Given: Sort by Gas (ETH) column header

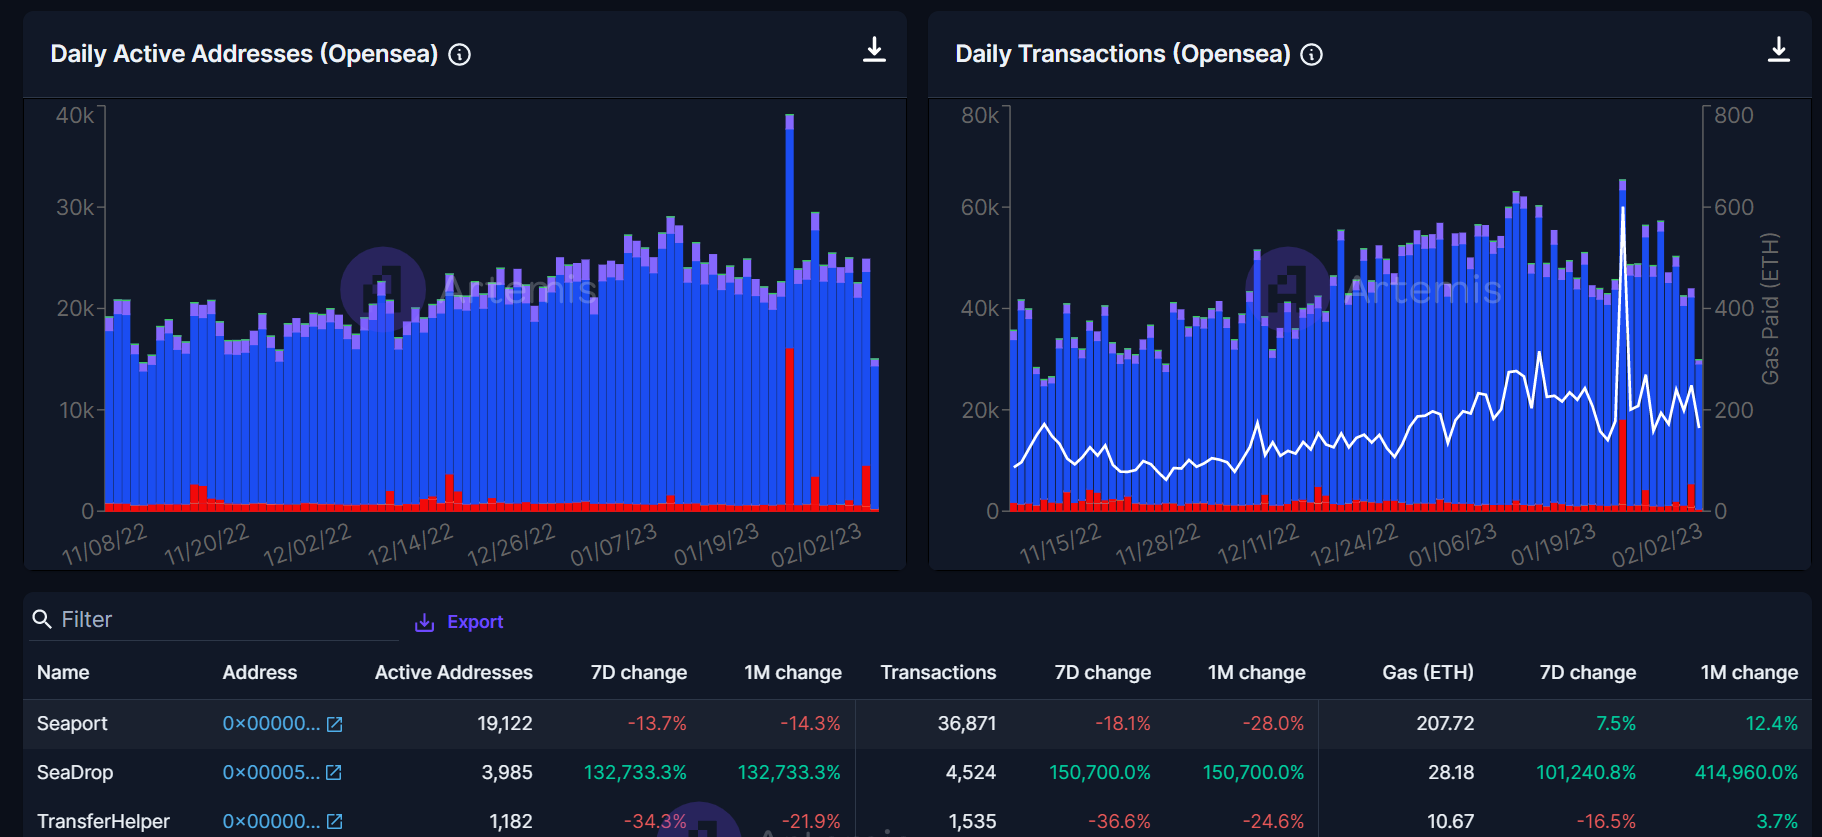Looking at the screenshot, I should [1428, 672].
